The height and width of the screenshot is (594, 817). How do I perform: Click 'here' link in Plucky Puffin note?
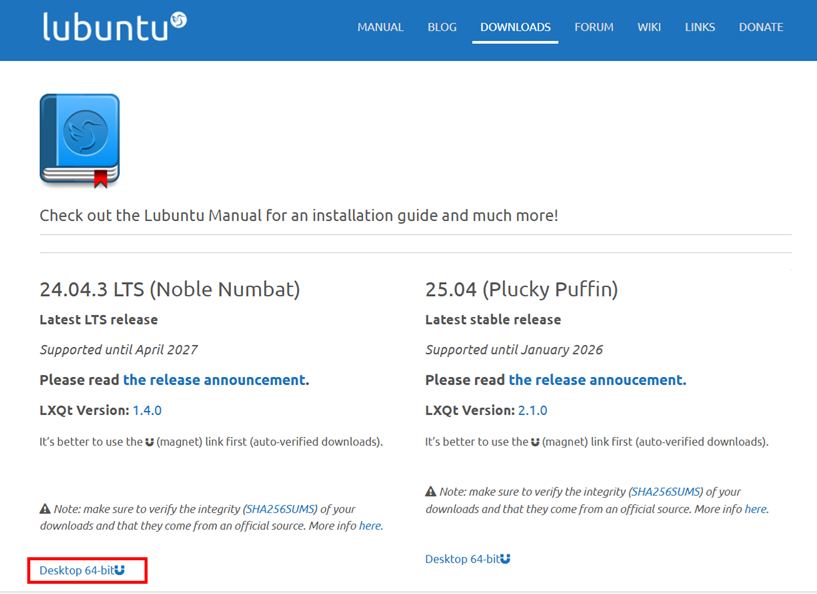pyautogui.click(x=756, y=509)
